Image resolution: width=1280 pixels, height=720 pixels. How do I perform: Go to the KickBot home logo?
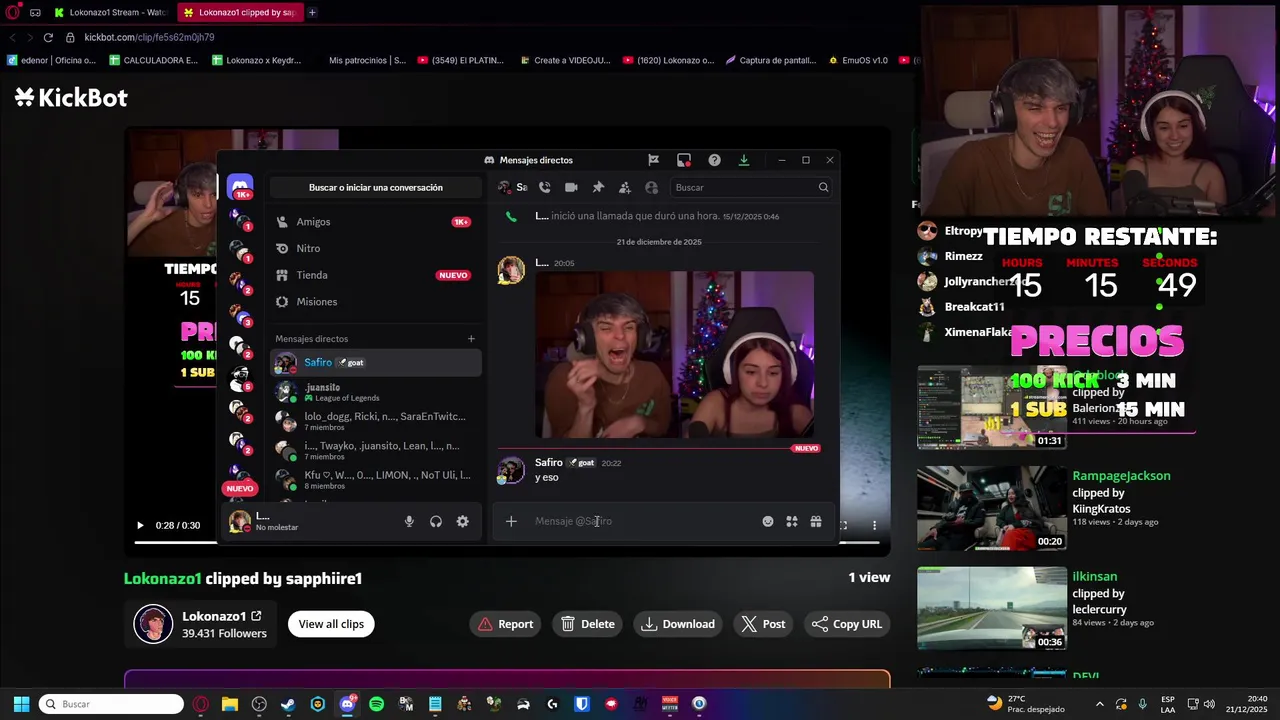point(71,97)
